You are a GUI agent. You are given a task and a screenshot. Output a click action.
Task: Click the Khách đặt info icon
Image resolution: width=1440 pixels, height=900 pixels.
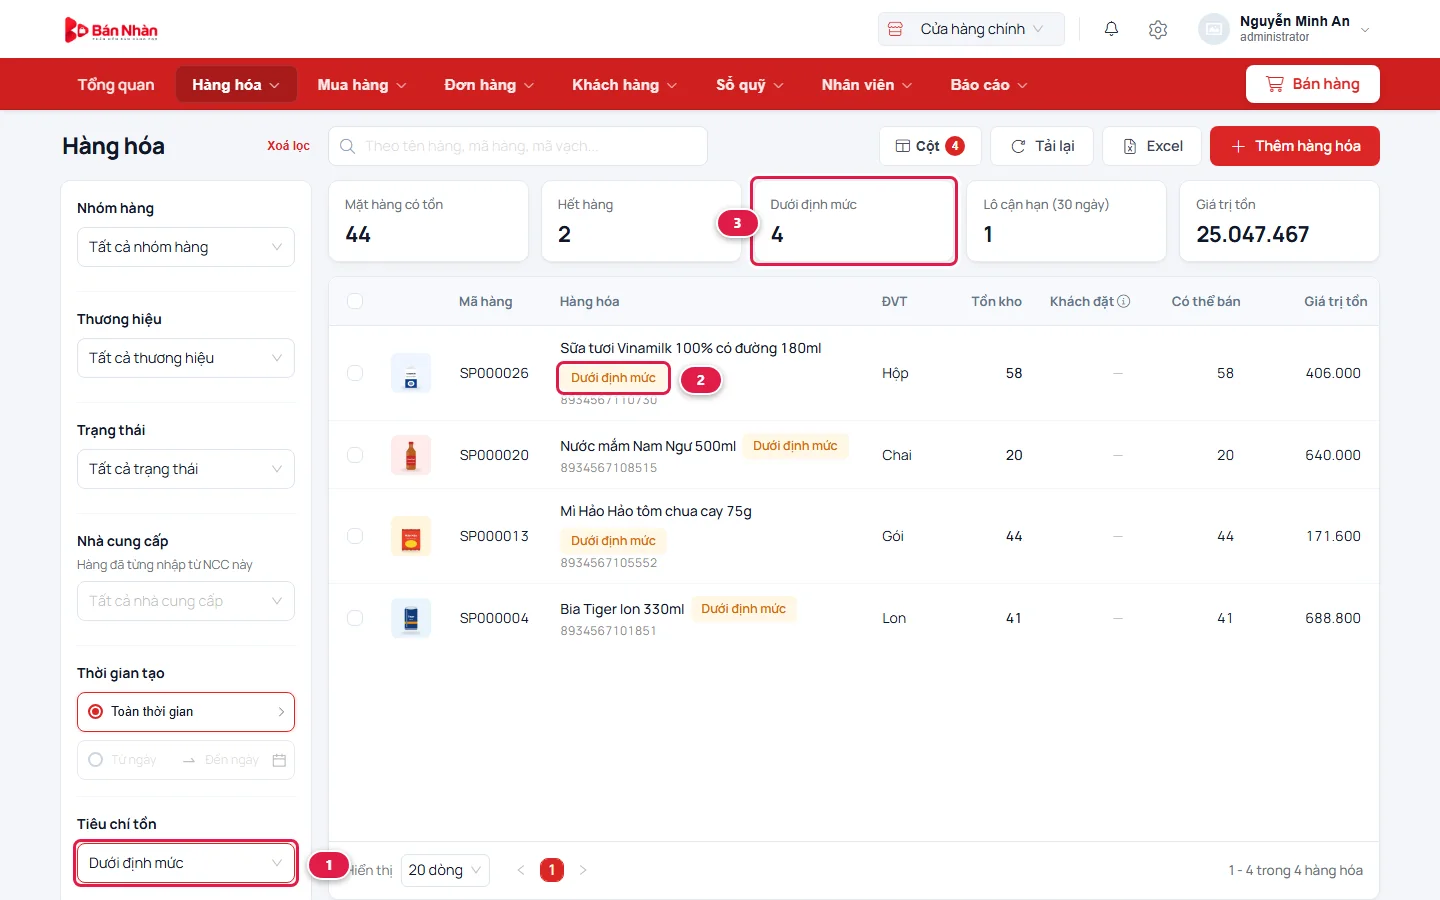click(1124, 301)
